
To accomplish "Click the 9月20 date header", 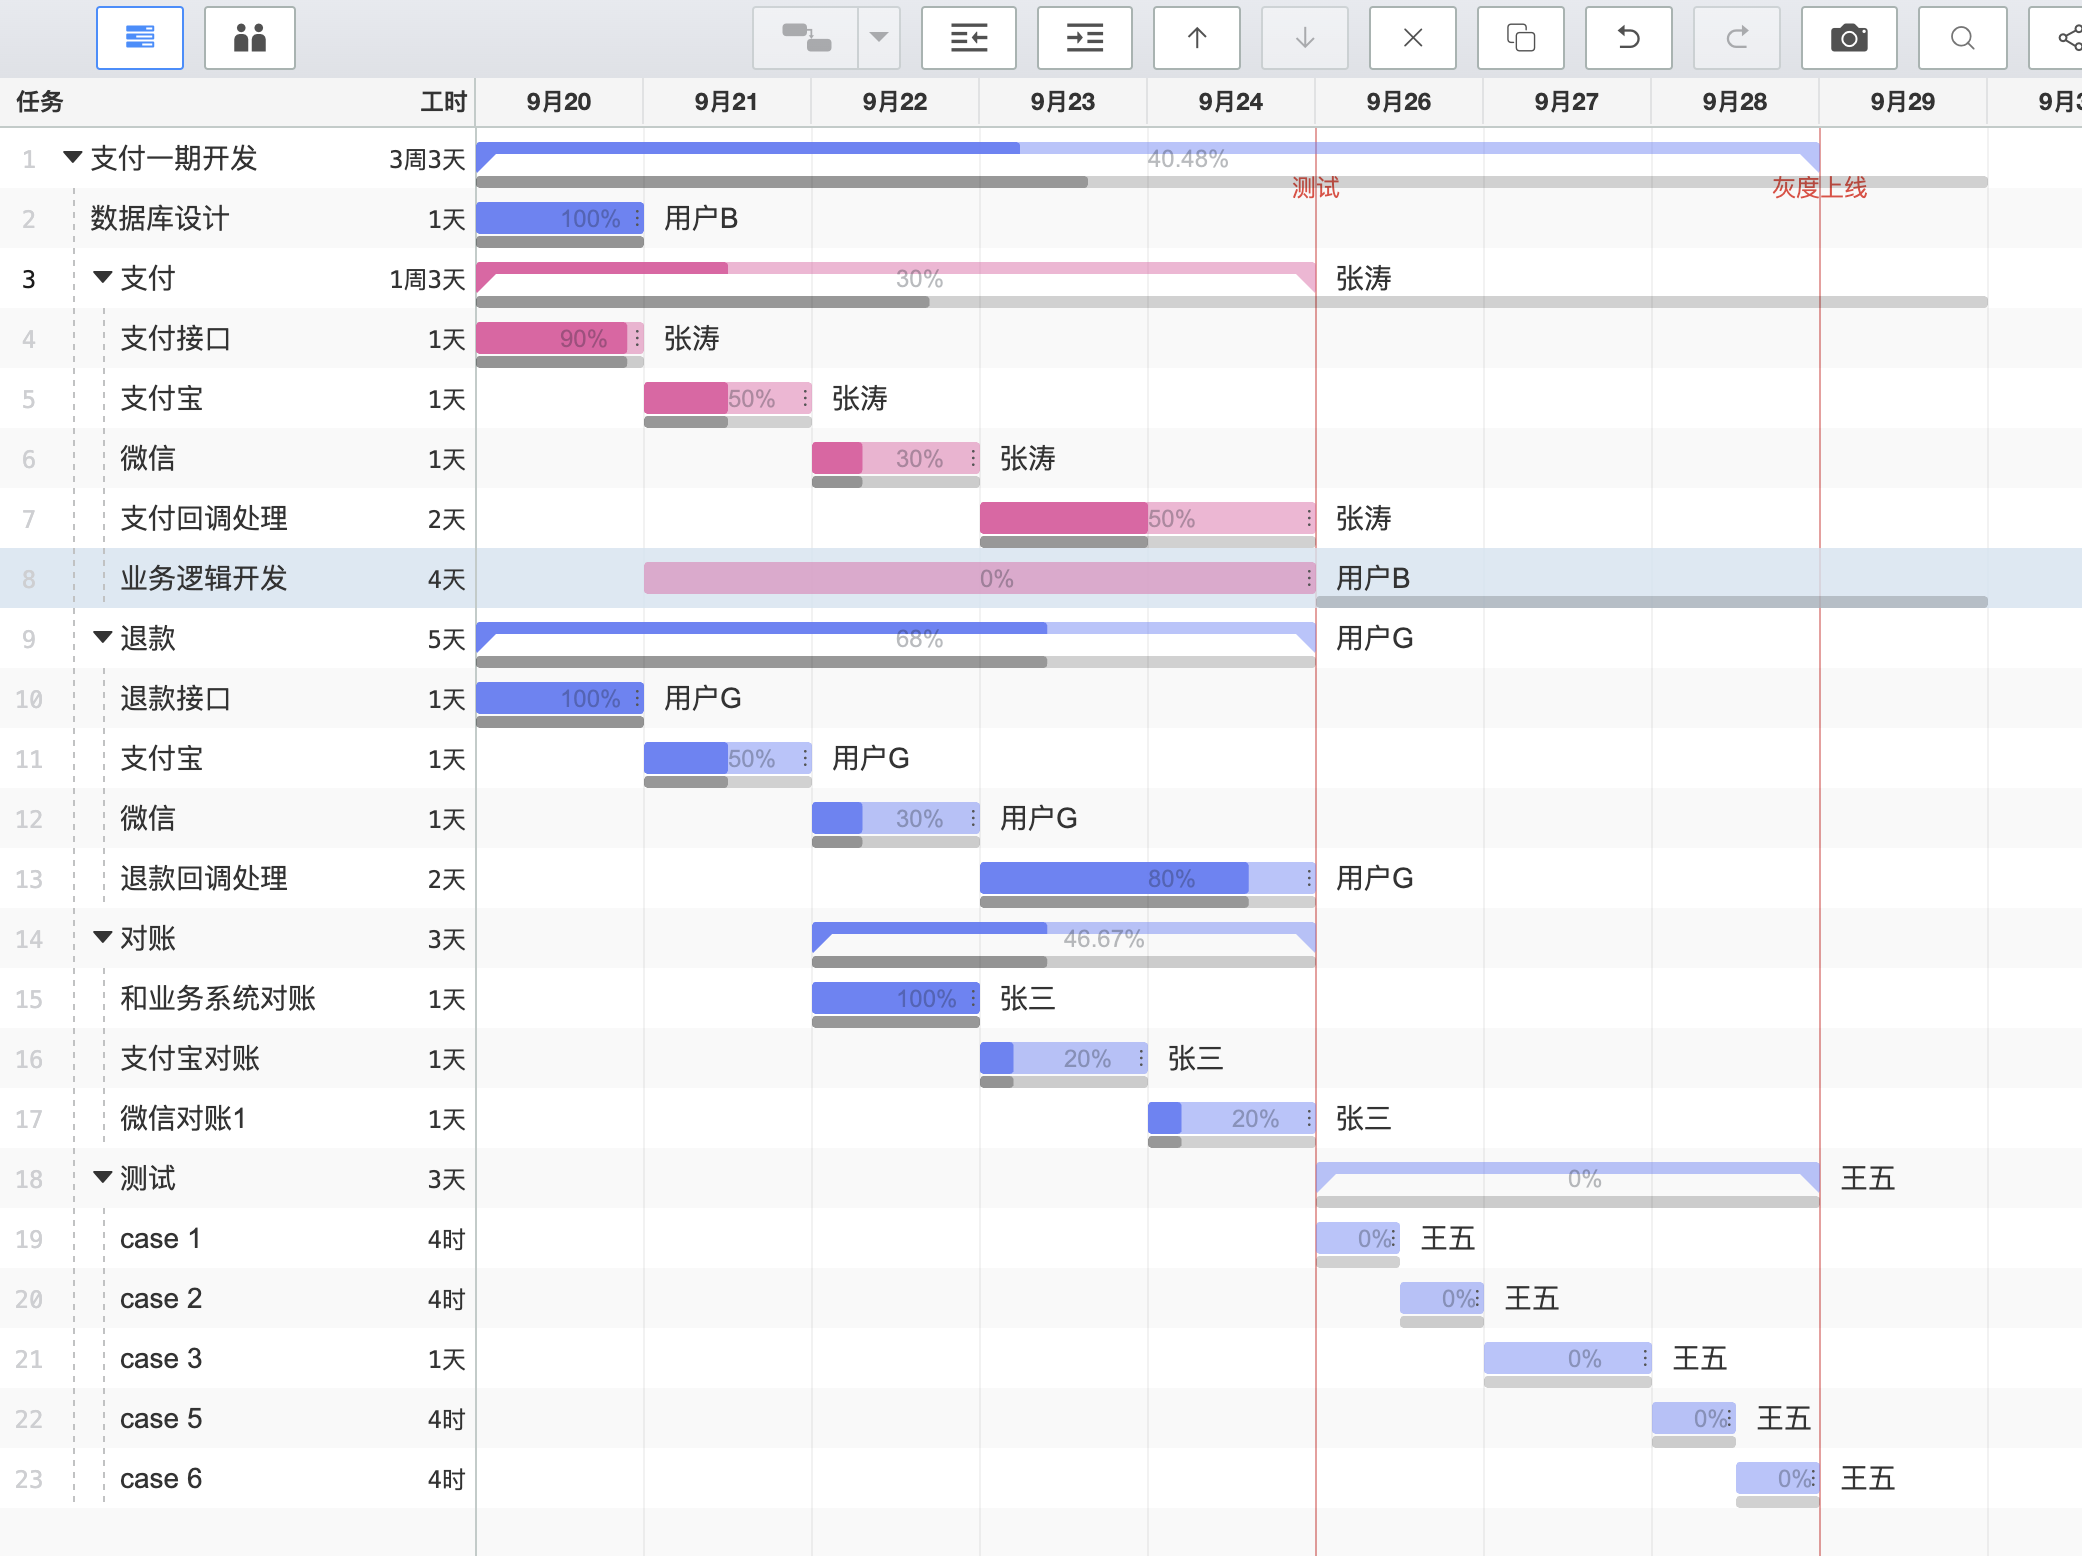I will [559, 101].
